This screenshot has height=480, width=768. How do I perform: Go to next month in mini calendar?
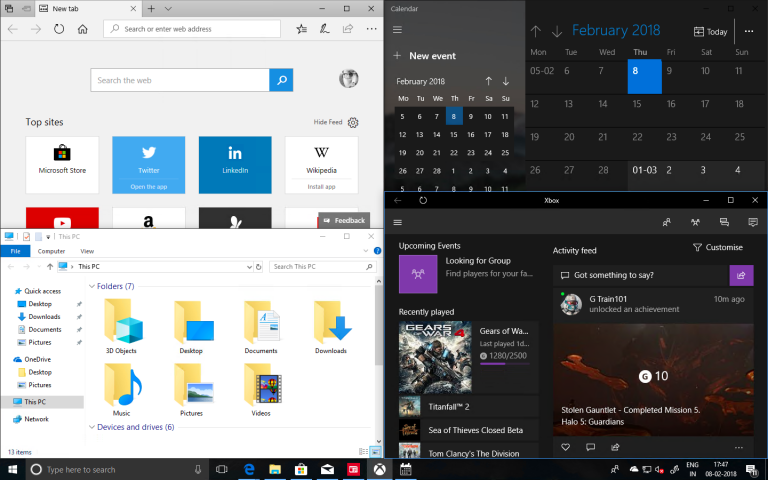(505, 81)
